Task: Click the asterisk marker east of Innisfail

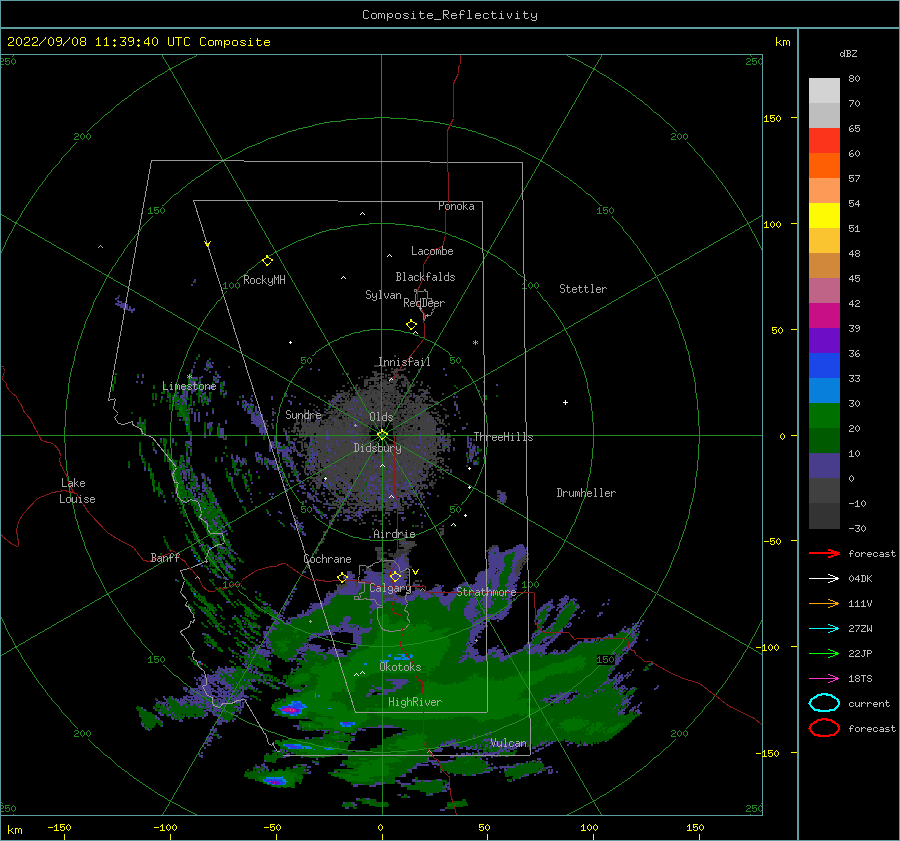Action: (475, 343)
